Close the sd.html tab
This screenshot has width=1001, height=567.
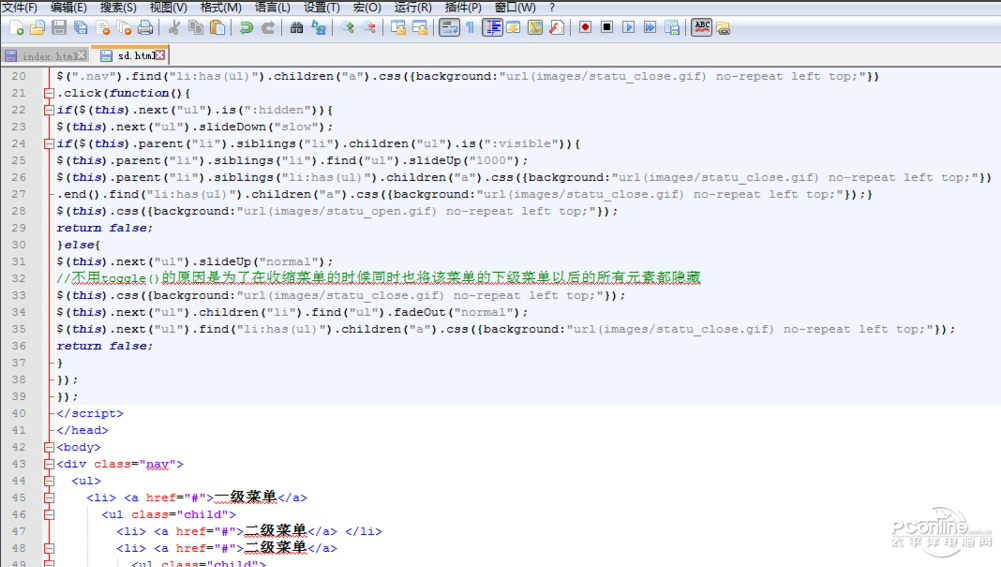160,56
